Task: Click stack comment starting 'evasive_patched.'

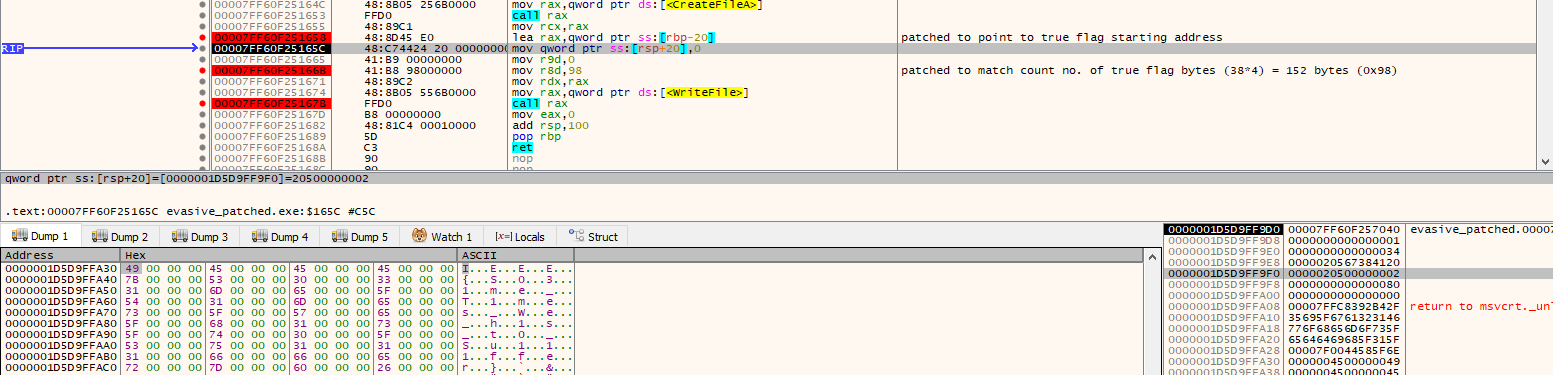Action: point(1481,230)
